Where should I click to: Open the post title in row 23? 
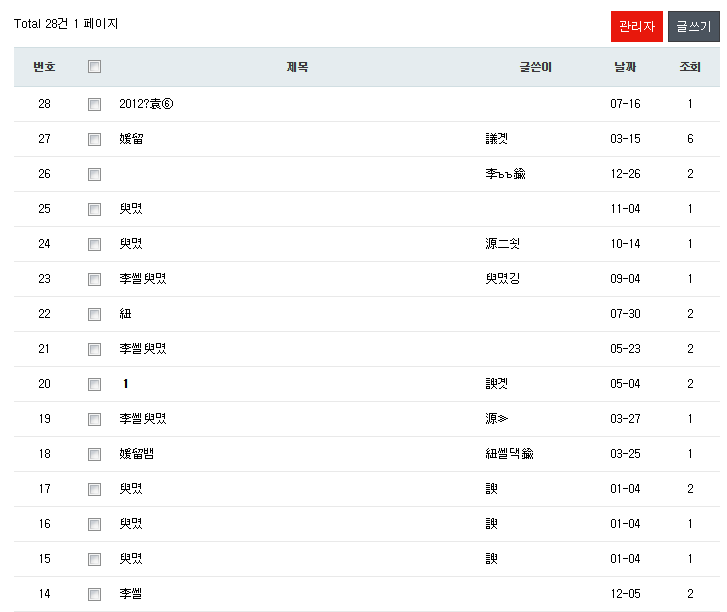click(143, 279)
